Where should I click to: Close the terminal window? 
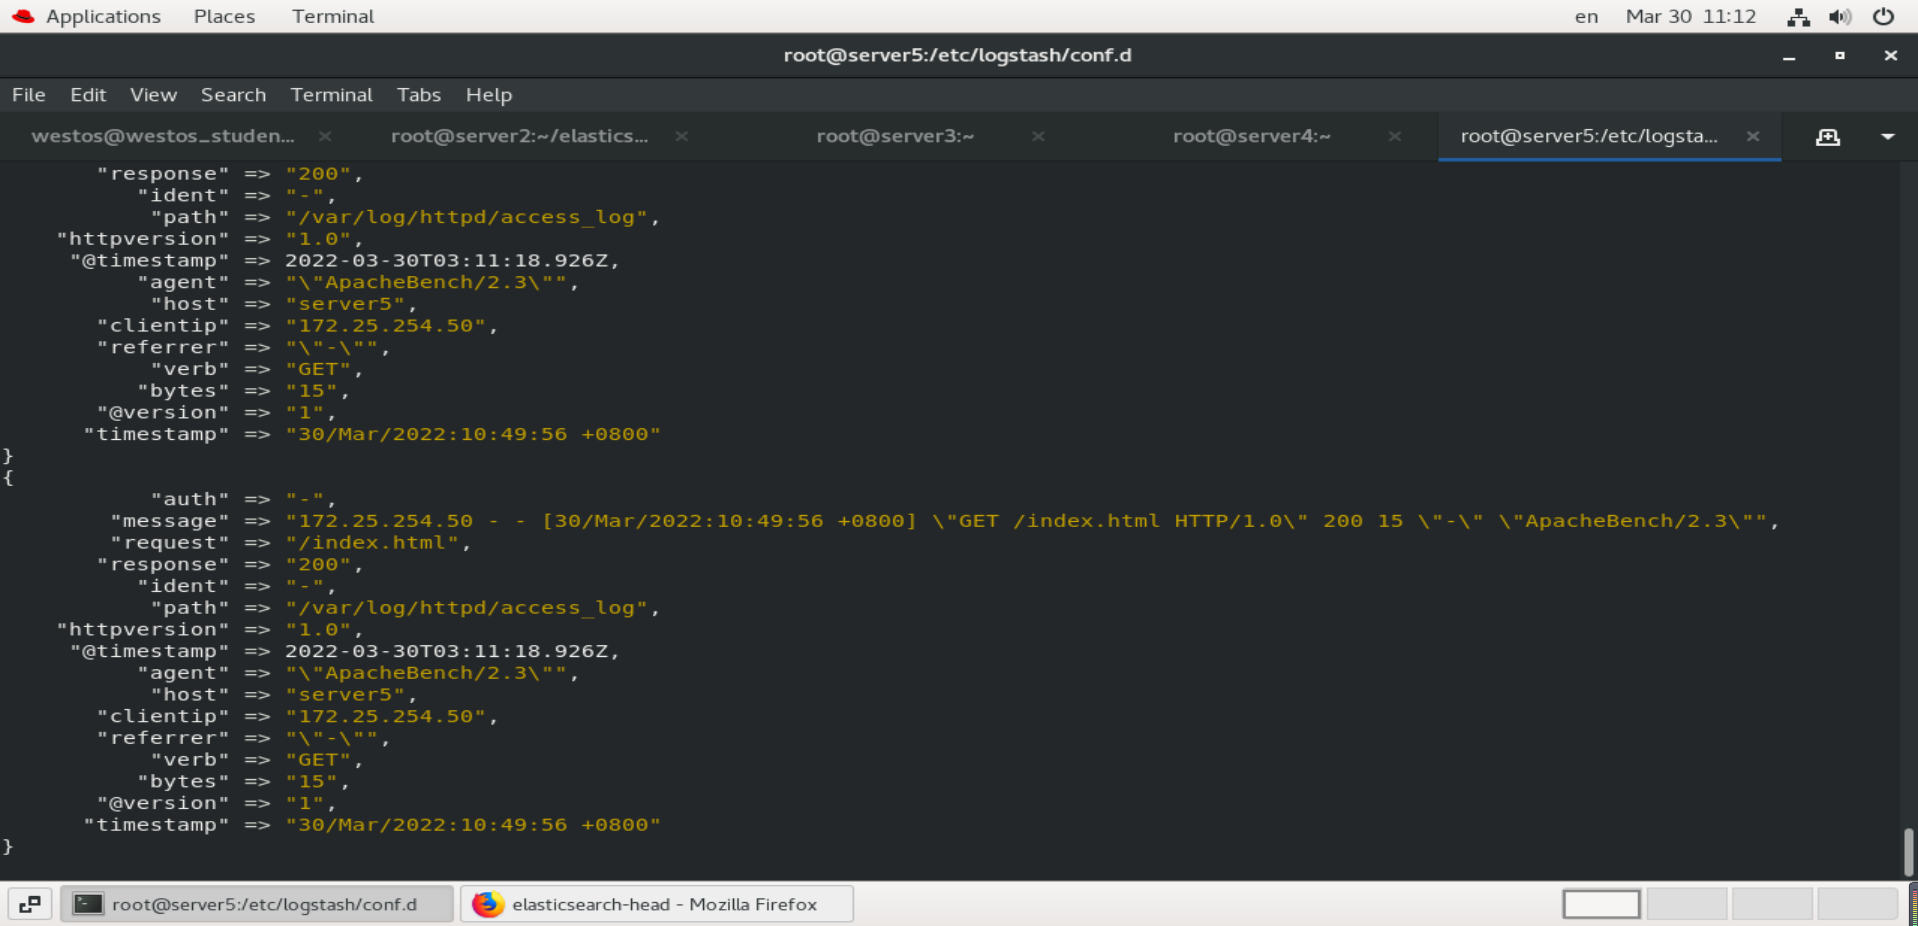(1890, 56)
